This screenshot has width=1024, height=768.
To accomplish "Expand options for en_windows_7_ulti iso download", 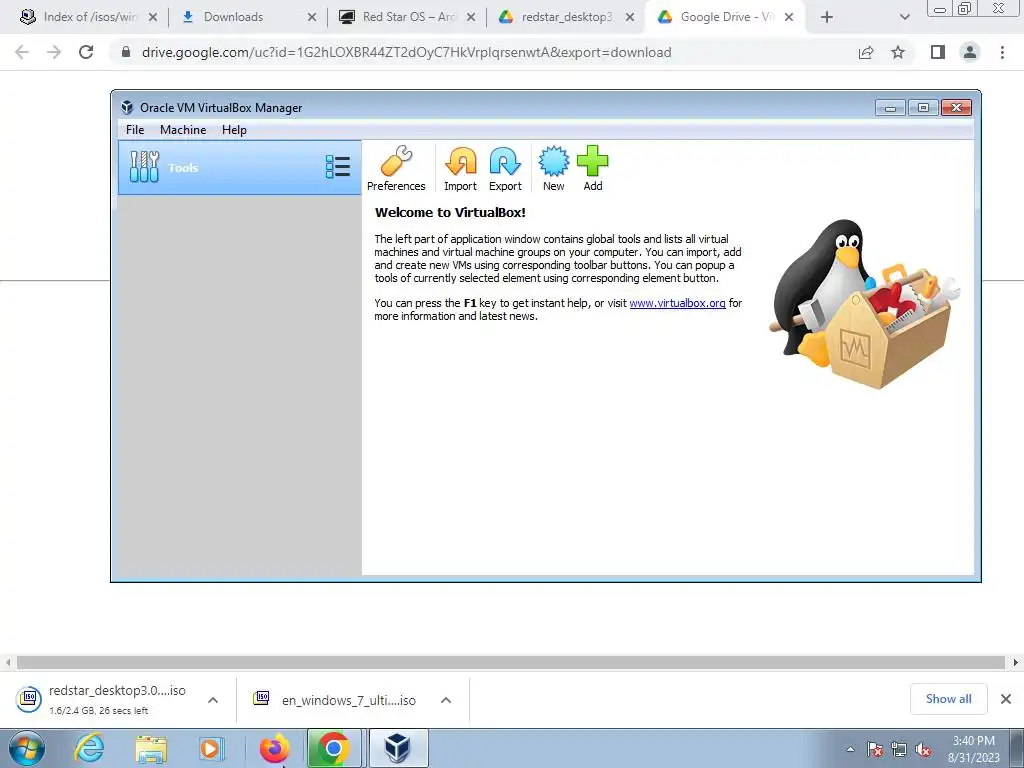I will tap(446, 700).
